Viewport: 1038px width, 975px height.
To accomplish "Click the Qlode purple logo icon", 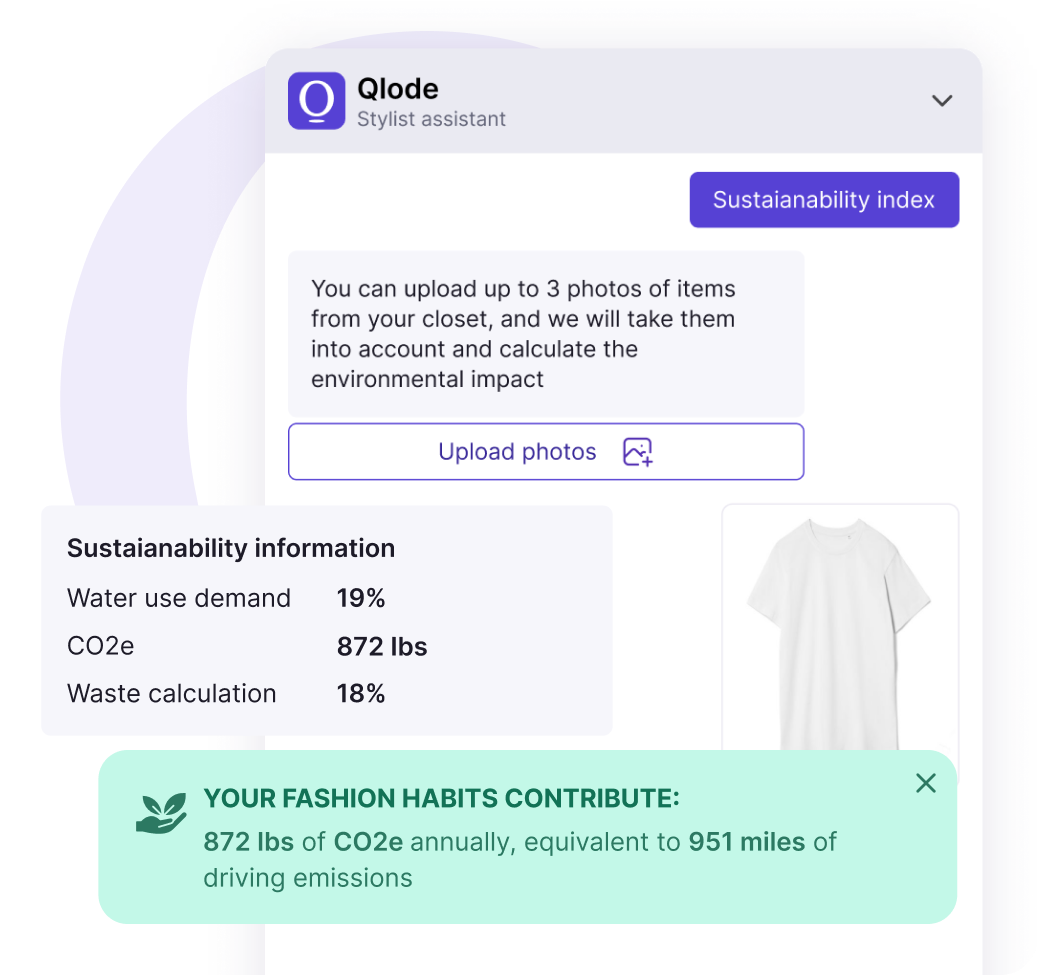I will click(x=316, y=101).
